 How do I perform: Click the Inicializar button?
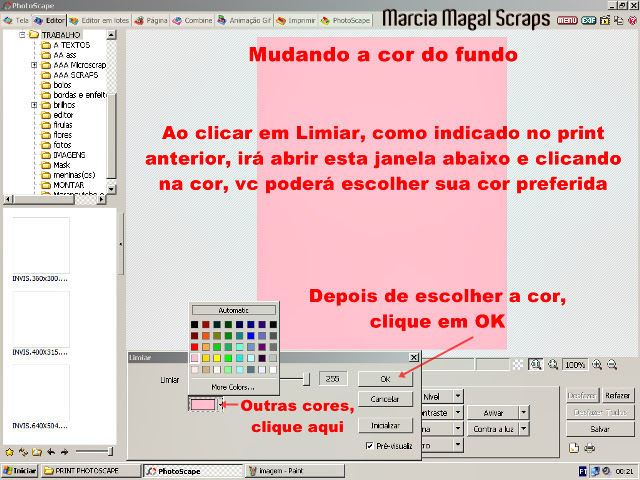pyautogui.click(x=385, y=425)
